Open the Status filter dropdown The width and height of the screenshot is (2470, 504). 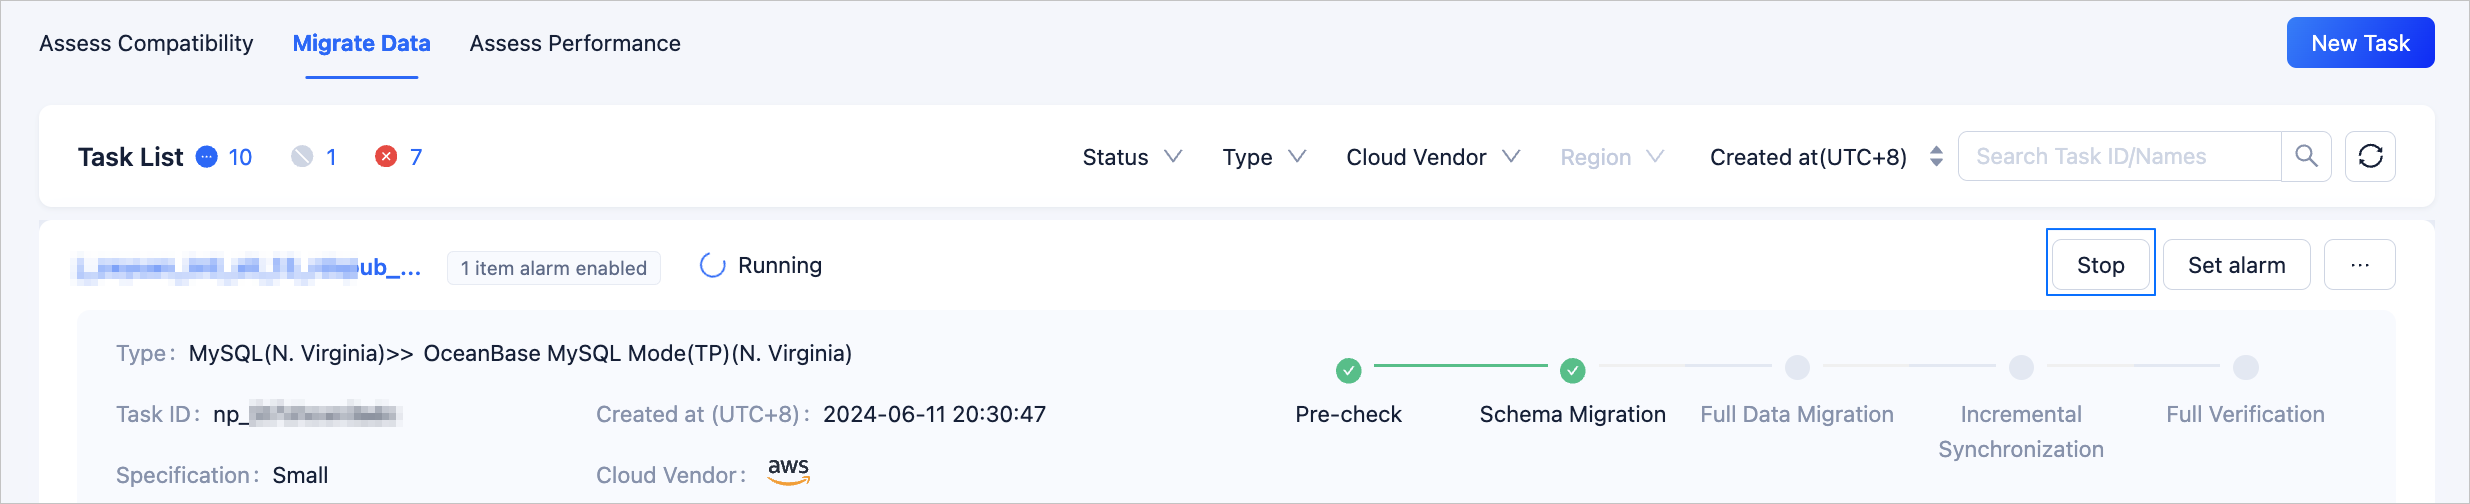tap(1131, 157)
